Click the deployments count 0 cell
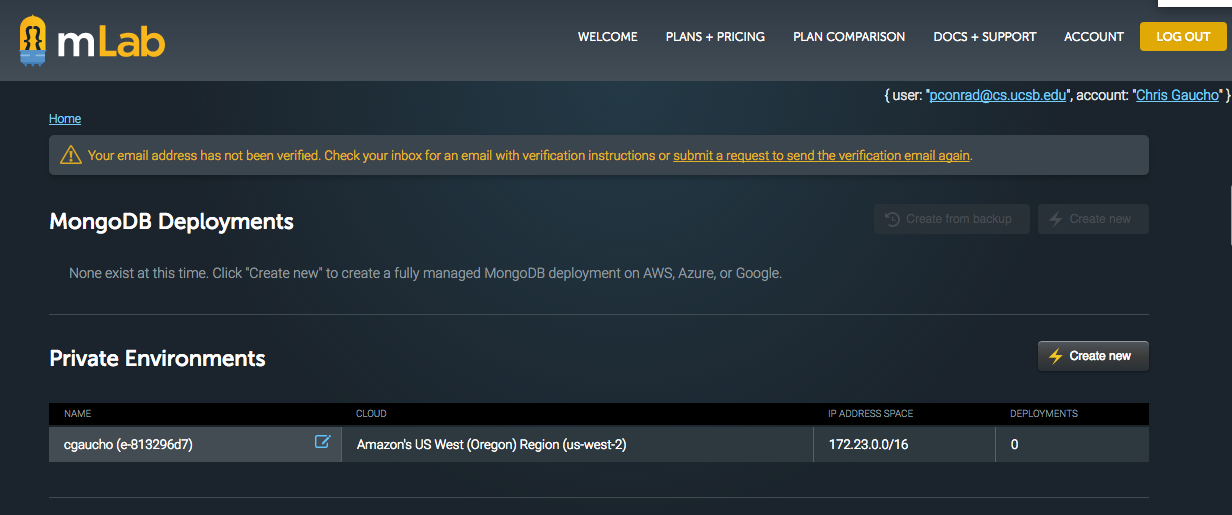The image size is (1232, 515). pos(1072,444)
